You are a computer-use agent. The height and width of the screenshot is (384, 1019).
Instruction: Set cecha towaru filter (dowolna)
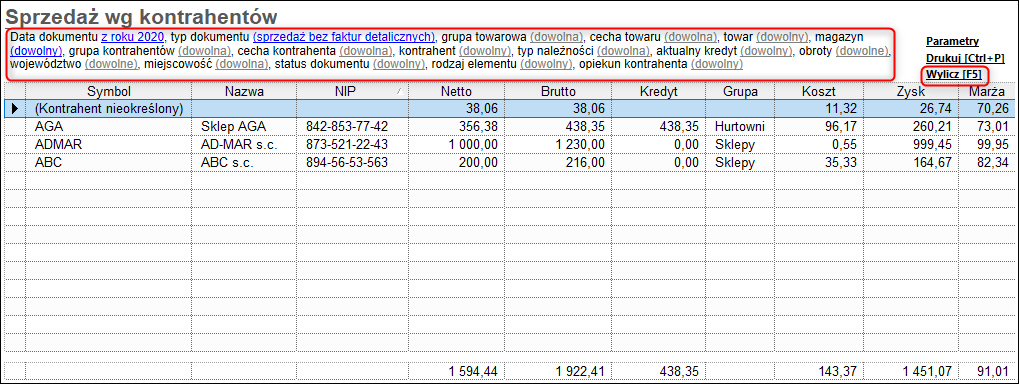pyautogui.click(x=690, y=36)
